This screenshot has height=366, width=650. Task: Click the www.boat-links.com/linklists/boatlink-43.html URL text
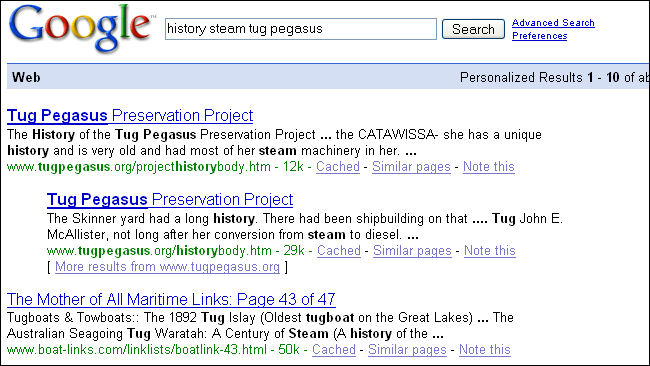point(137,349)
